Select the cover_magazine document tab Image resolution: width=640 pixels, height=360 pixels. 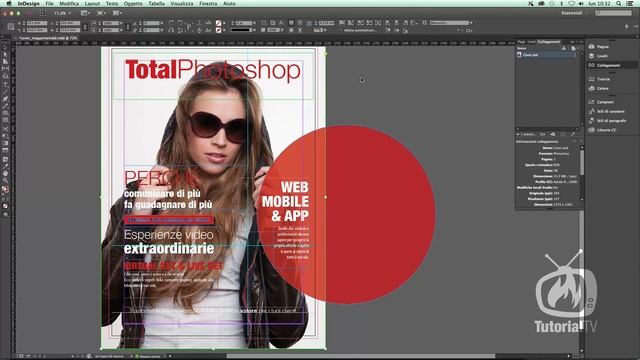[48, 38]
